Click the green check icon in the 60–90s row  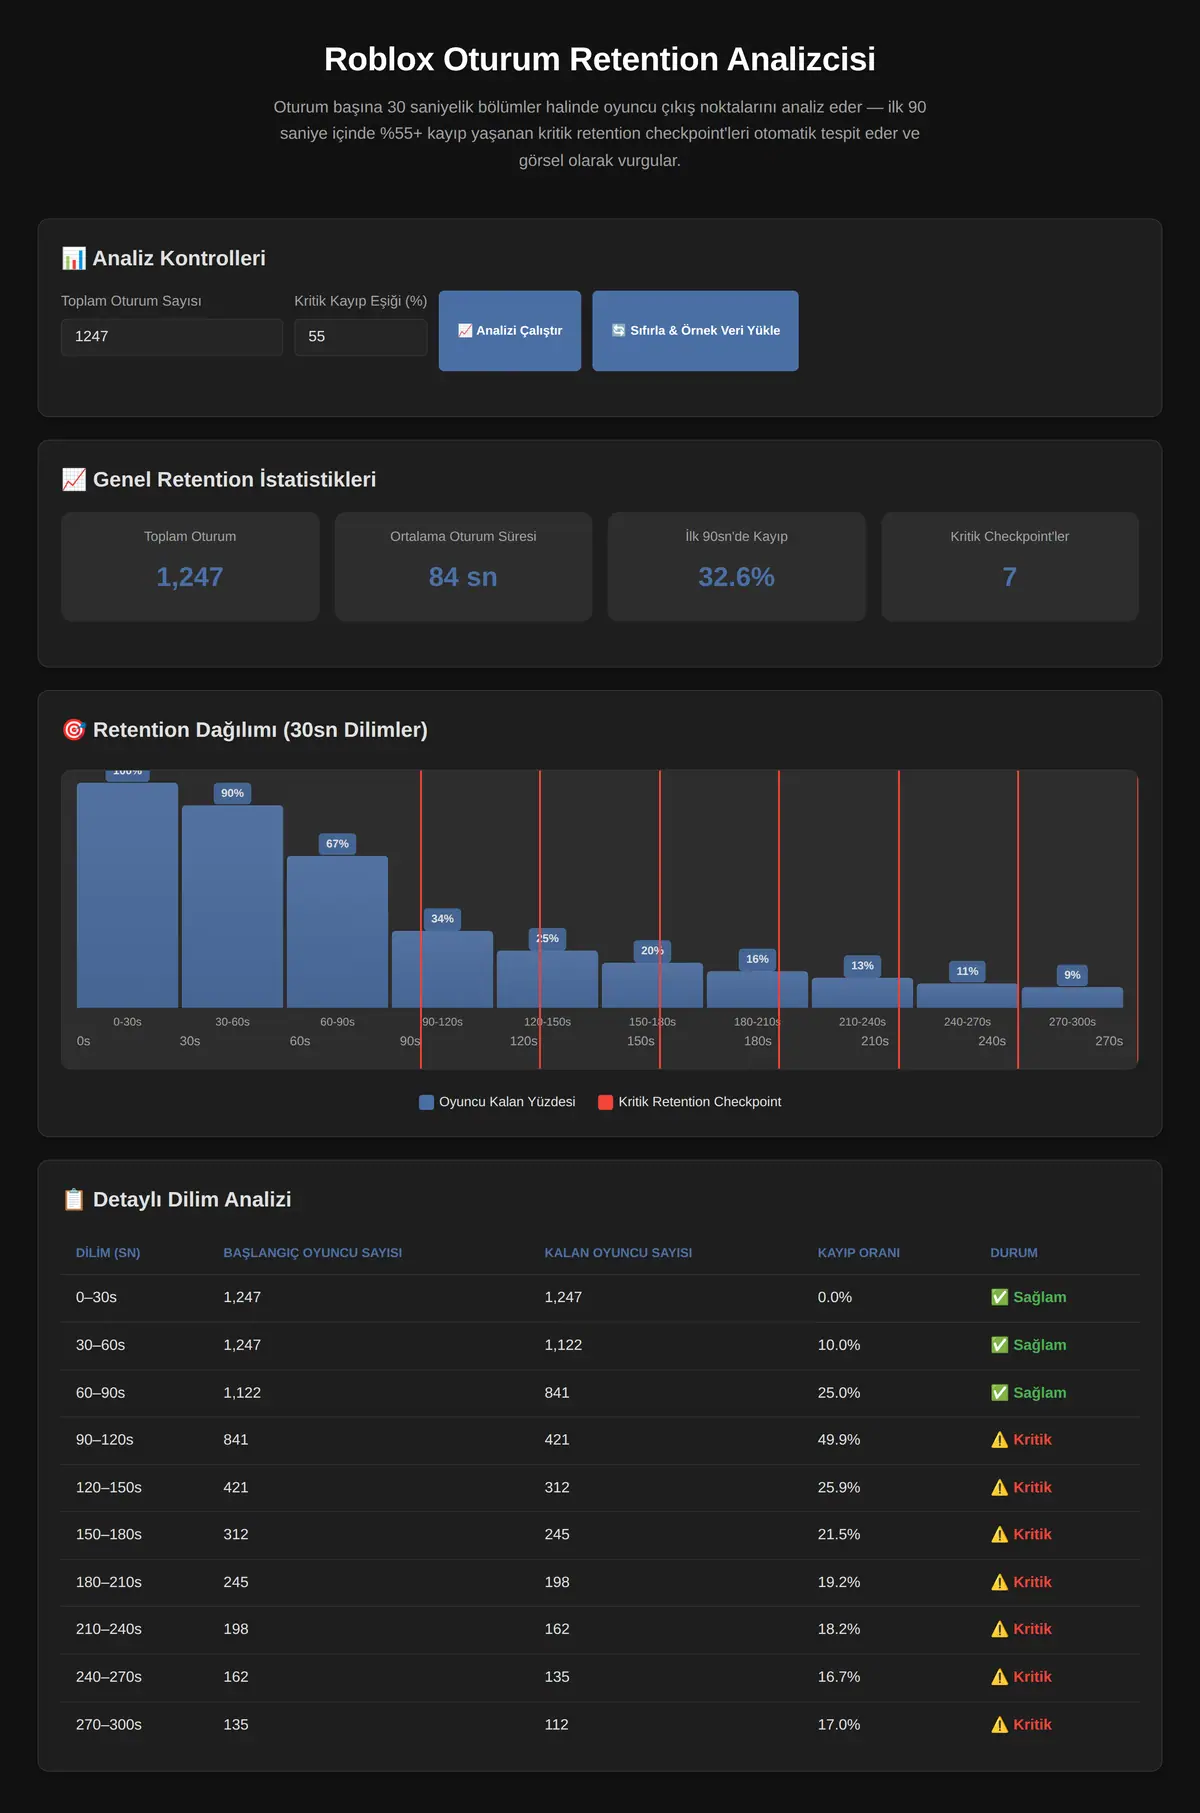(999, 1393)
